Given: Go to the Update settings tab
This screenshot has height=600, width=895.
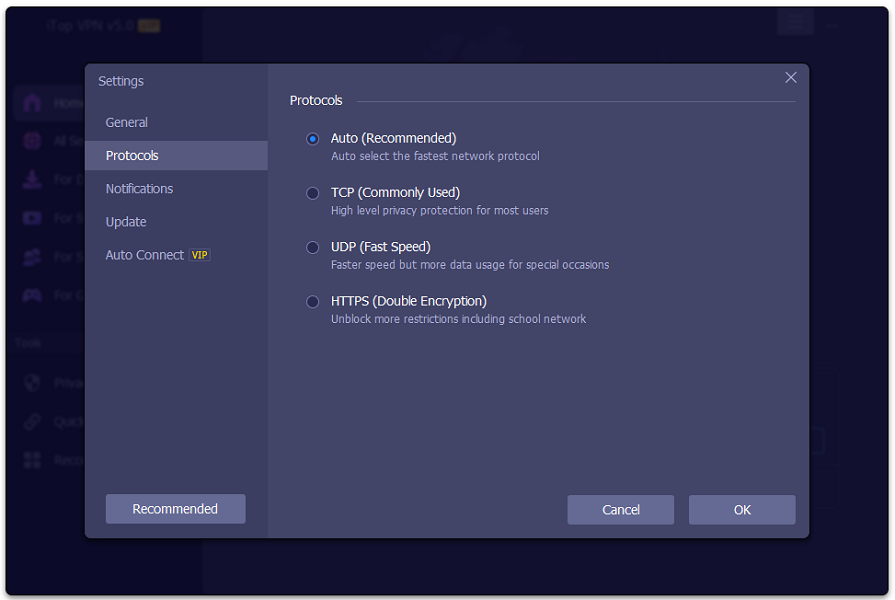Looking at the screenshot, I should coord(126,222).
